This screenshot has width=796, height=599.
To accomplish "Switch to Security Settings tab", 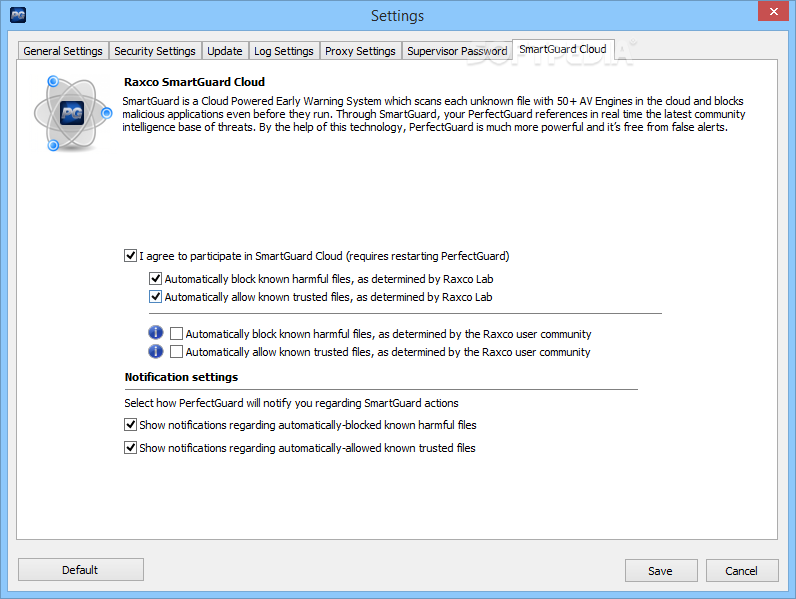I will pos(155,51).
